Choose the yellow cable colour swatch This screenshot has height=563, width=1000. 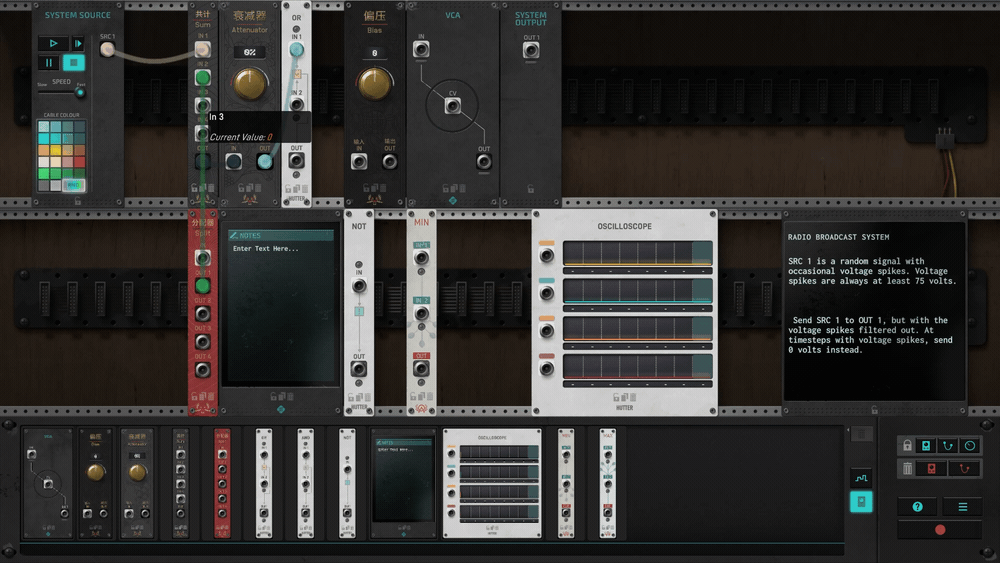click(55, 150)
